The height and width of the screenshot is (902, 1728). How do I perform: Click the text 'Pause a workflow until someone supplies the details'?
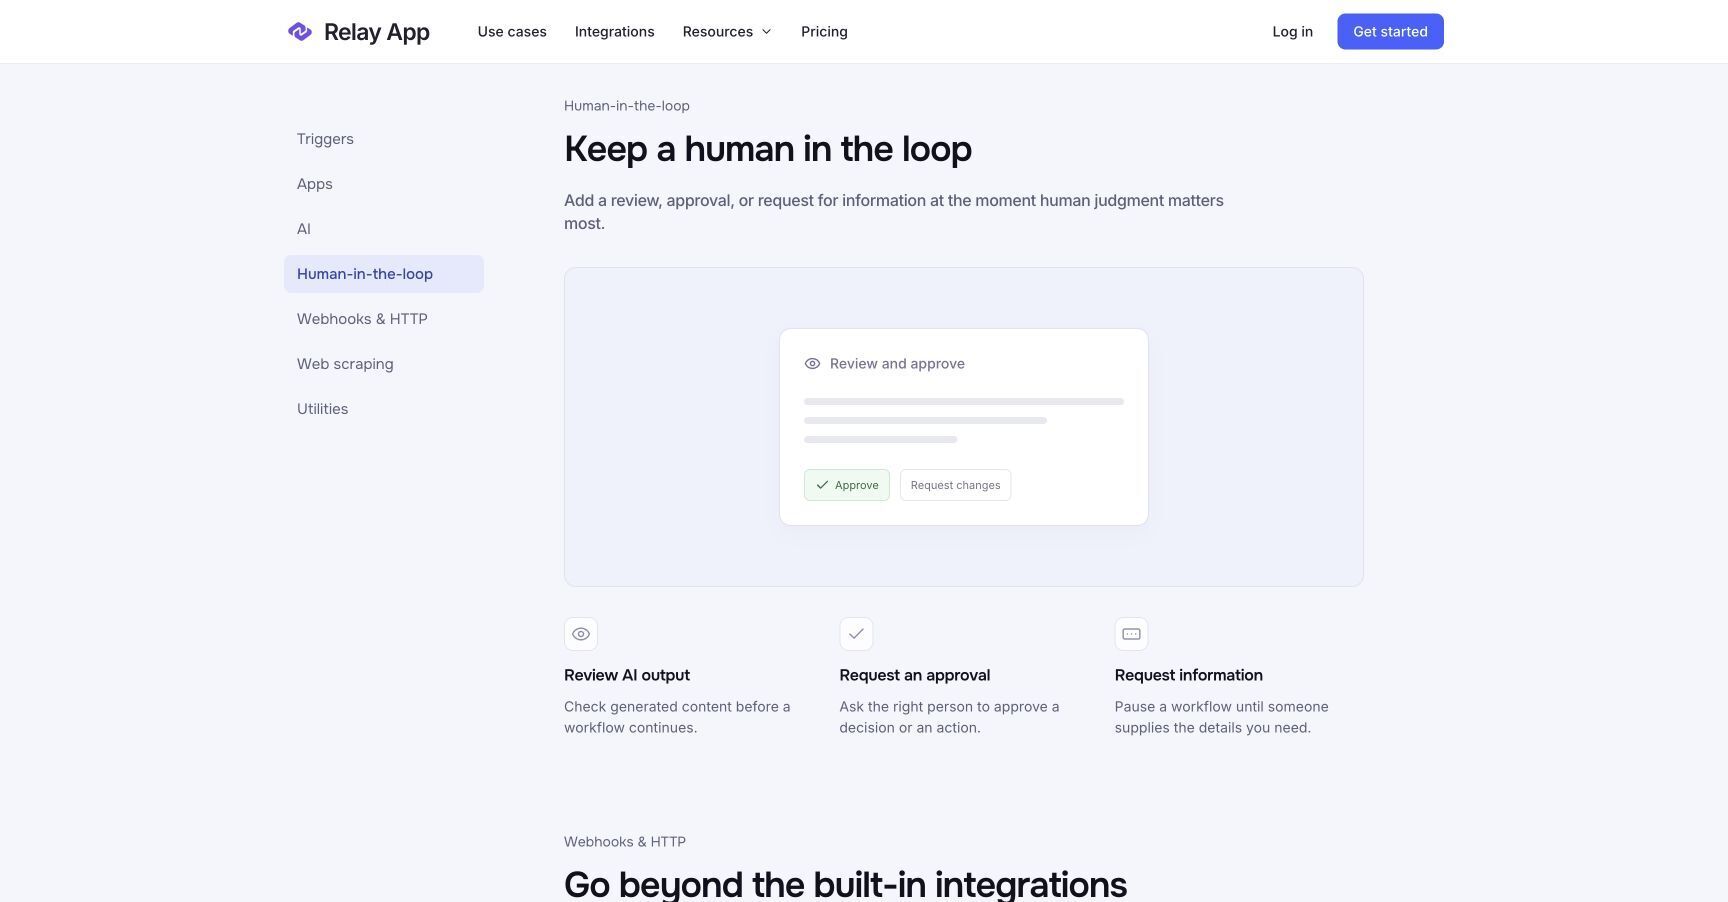[1221, 717]
